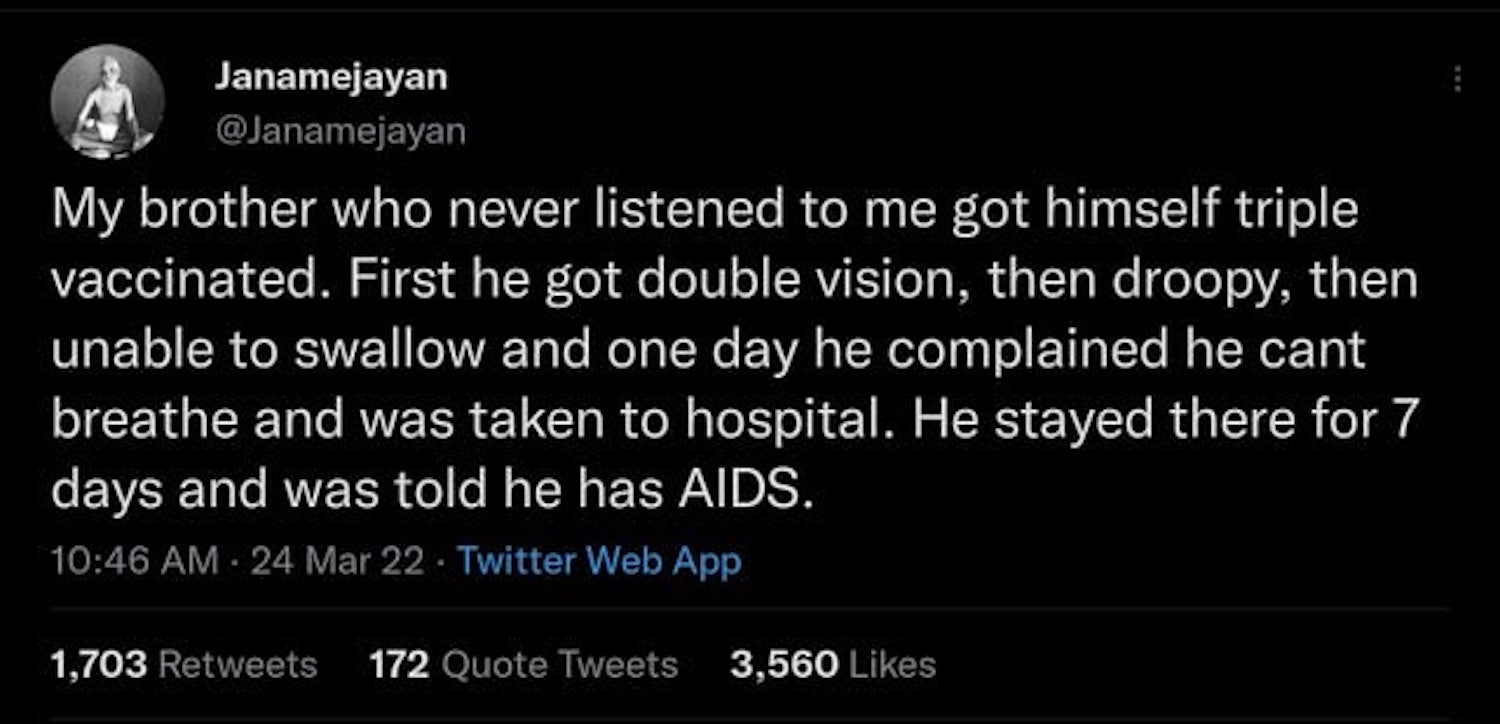This screenshot has height=724, width=1500.
Task: Click the 172 quote count number
Action: tap(399, 664)
